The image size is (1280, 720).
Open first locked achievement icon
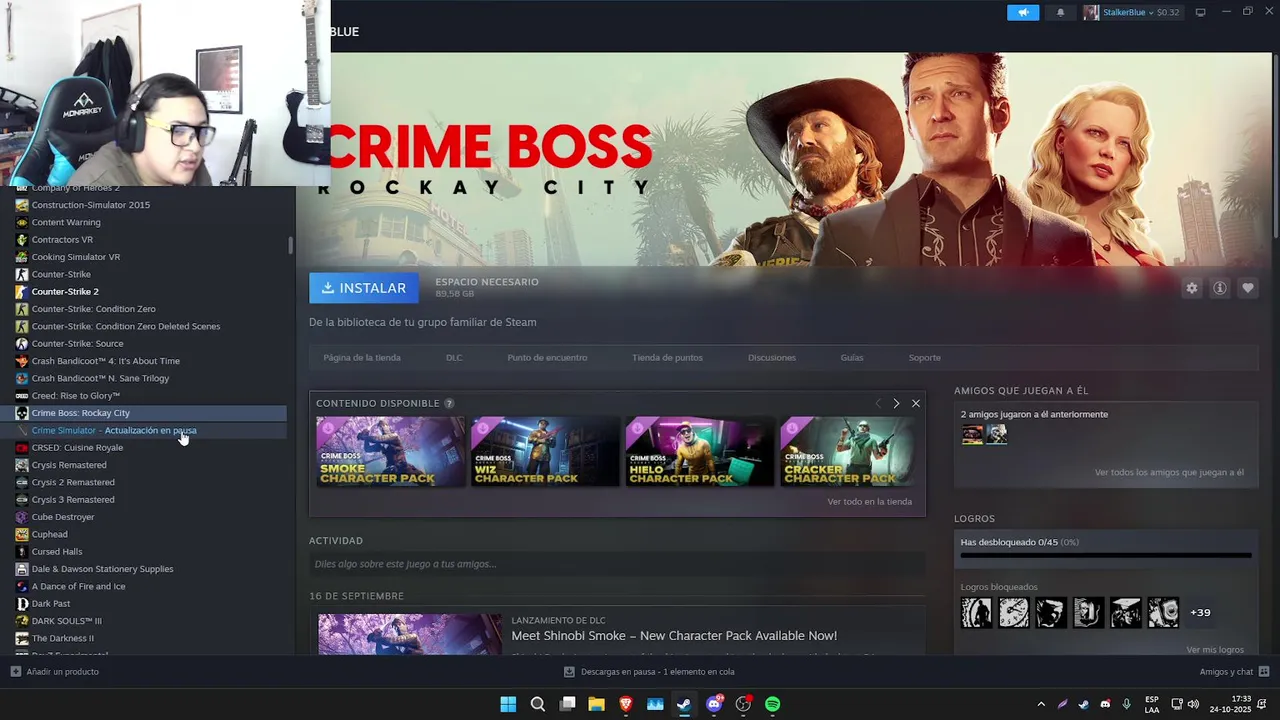click(976, 612)
